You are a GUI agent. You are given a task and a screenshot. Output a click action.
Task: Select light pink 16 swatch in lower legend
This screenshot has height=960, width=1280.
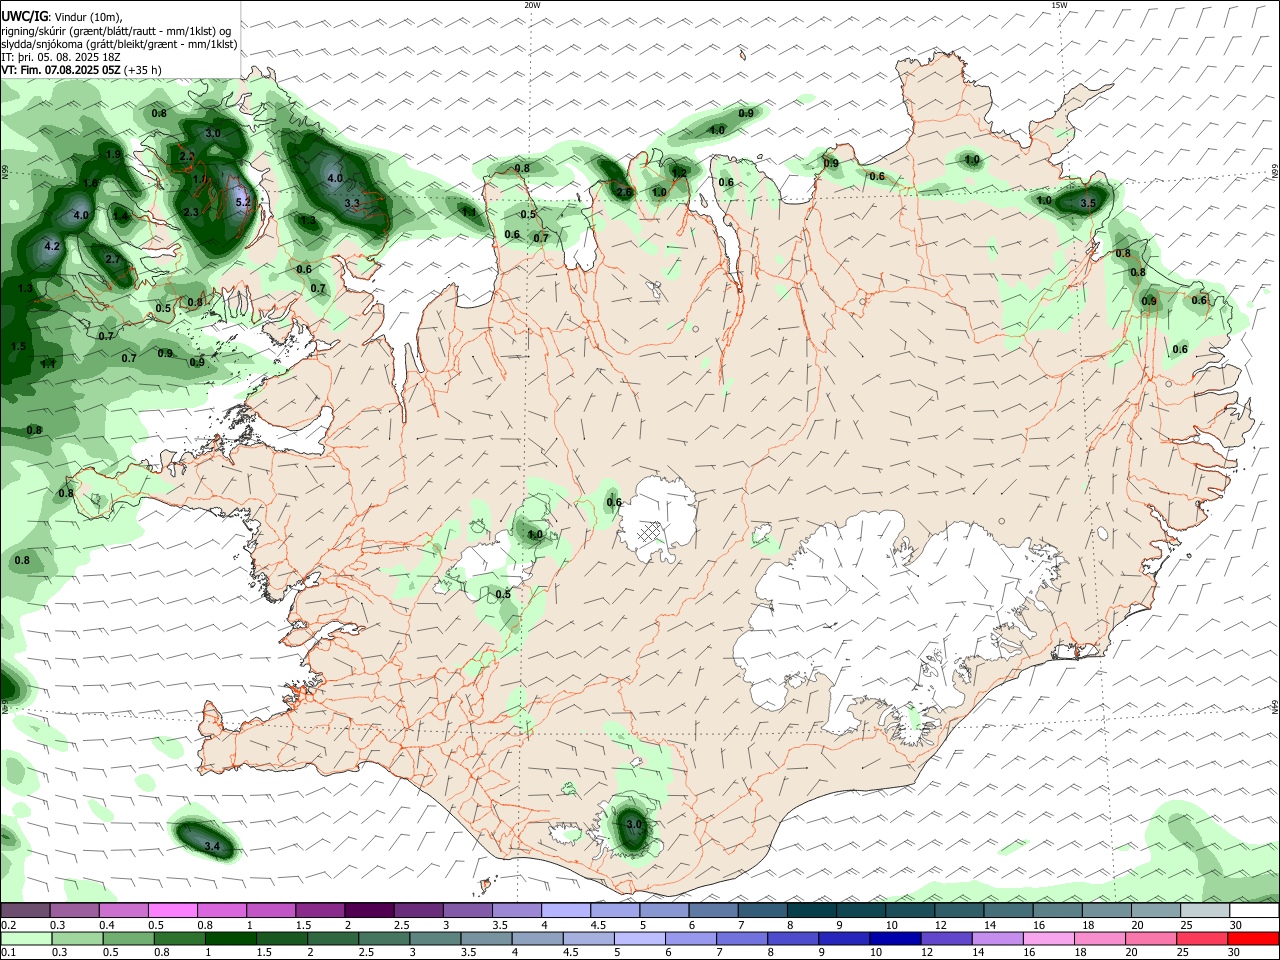tap(1048, 938)
